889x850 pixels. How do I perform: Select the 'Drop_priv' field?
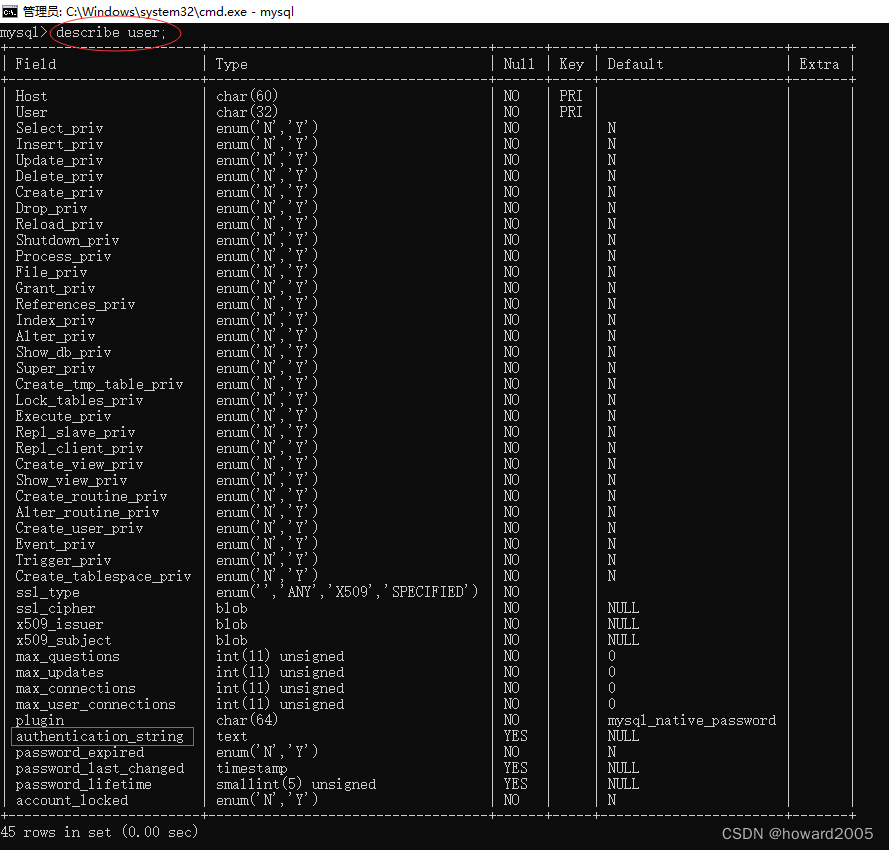click(52, 208)
